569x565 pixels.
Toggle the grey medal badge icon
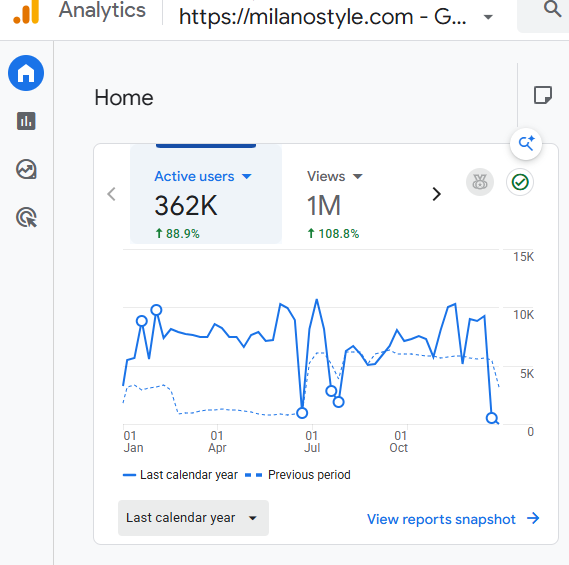(480, 182)
